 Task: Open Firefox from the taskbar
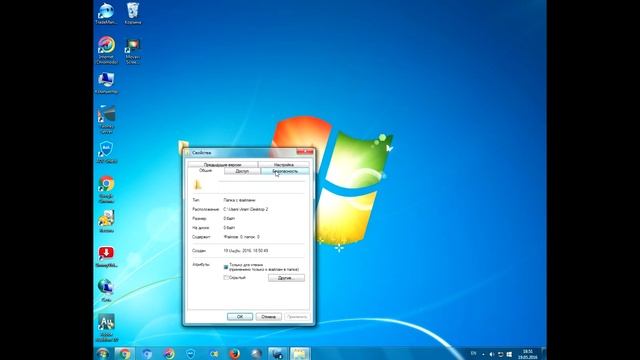[234, 354]
